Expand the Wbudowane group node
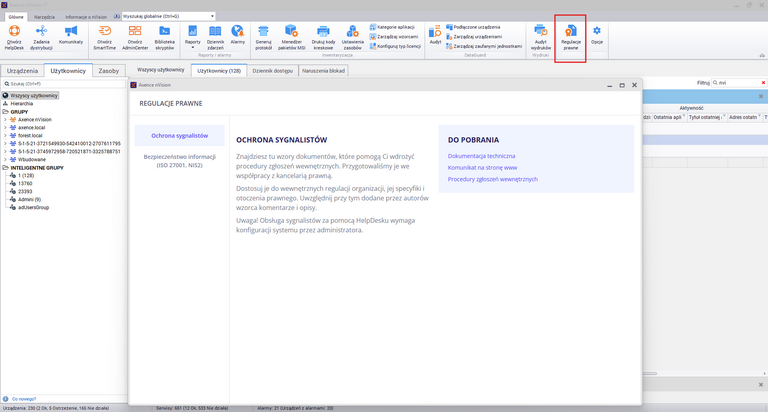This screenshot has height=412, width=768. 5,160
